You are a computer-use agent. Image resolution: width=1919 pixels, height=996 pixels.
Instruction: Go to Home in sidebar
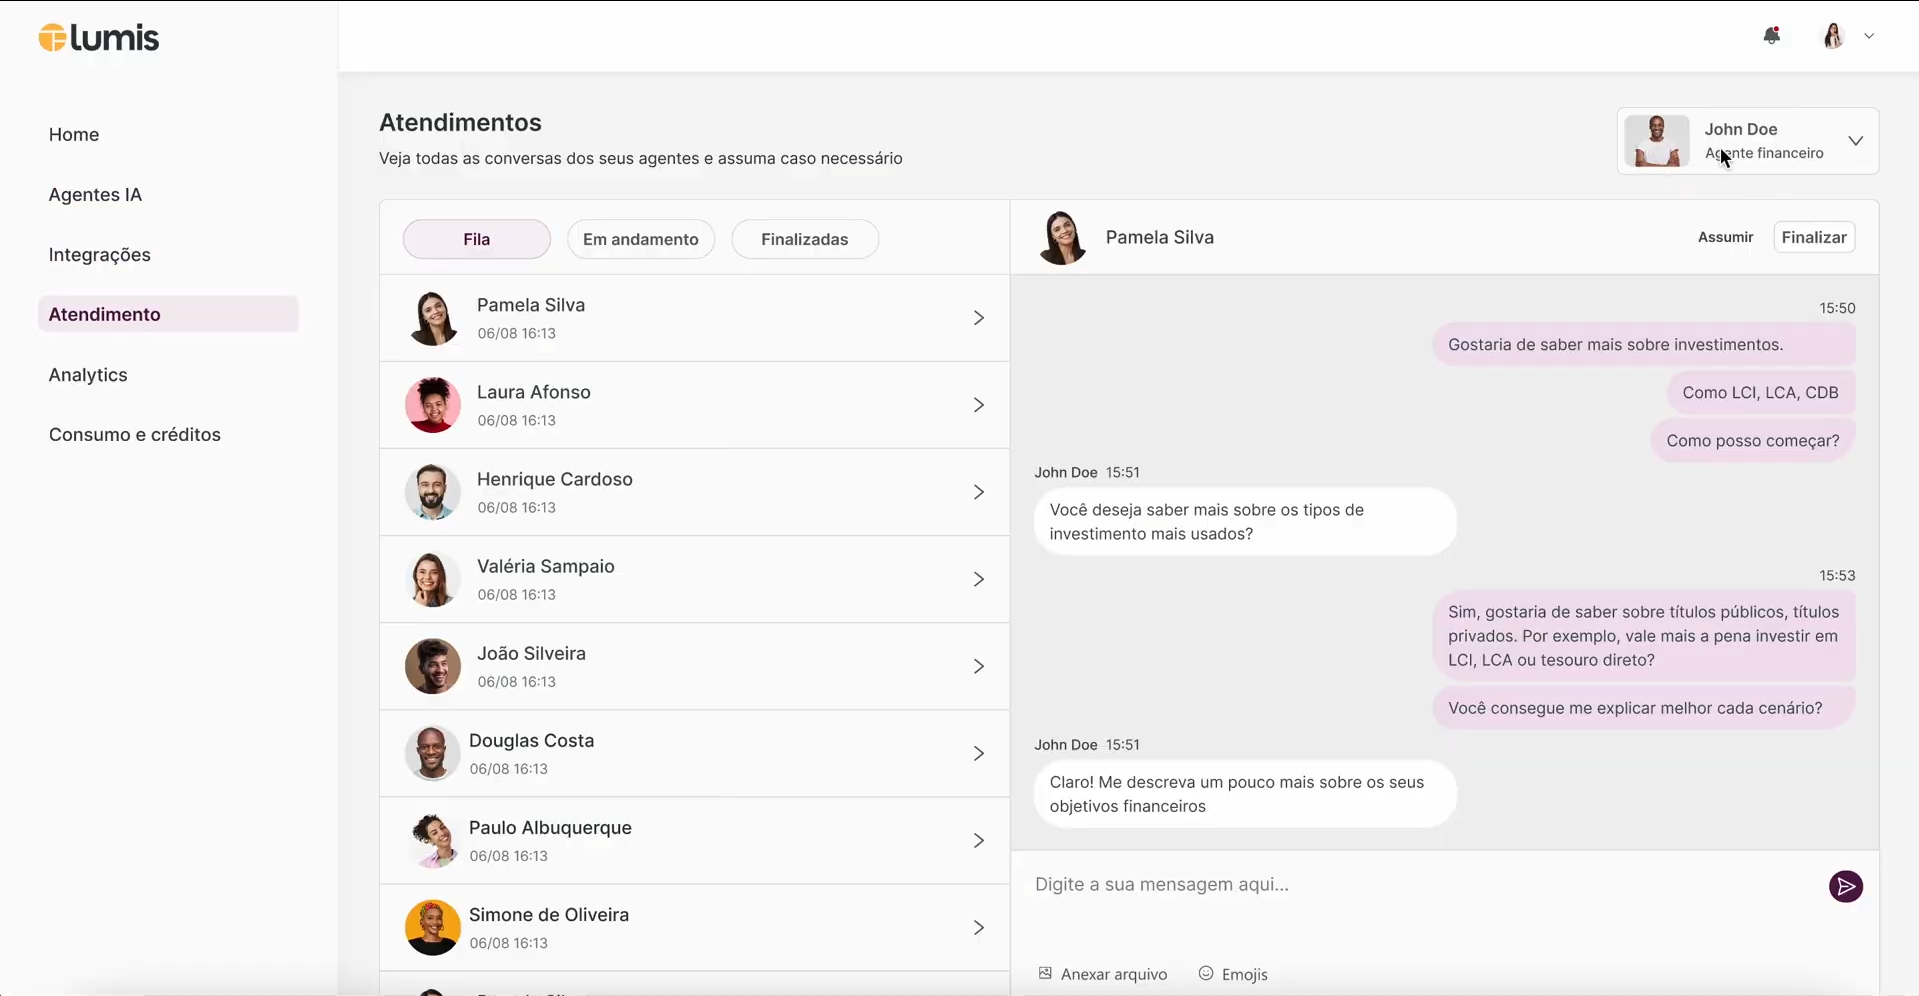(x=74, y=134)
